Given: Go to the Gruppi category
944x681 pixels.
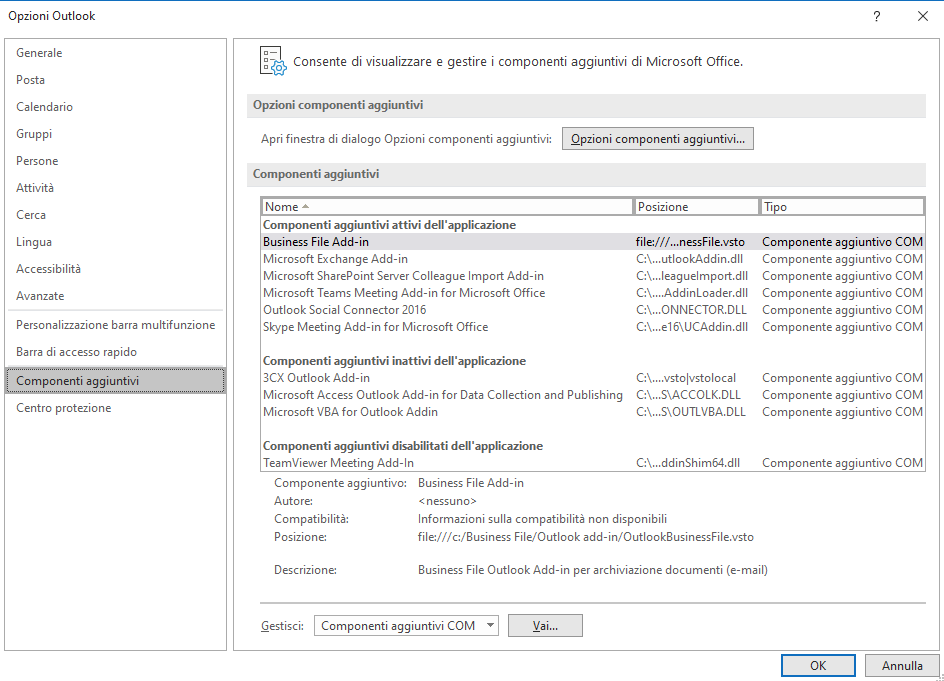Looking at the screenshot, I should pyautogui.click(x=115, y=134).
